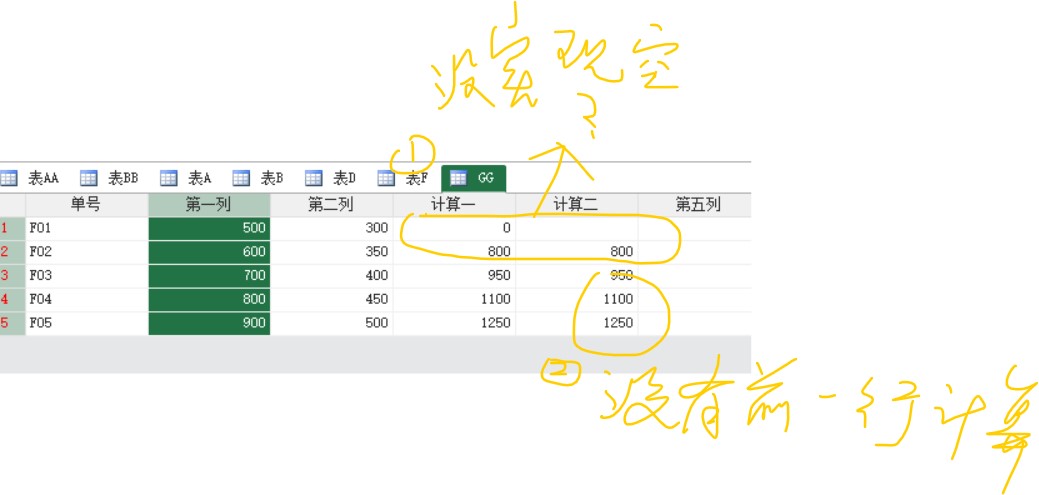
Task: Switch to the 表B tab
Action: (258, 178)
